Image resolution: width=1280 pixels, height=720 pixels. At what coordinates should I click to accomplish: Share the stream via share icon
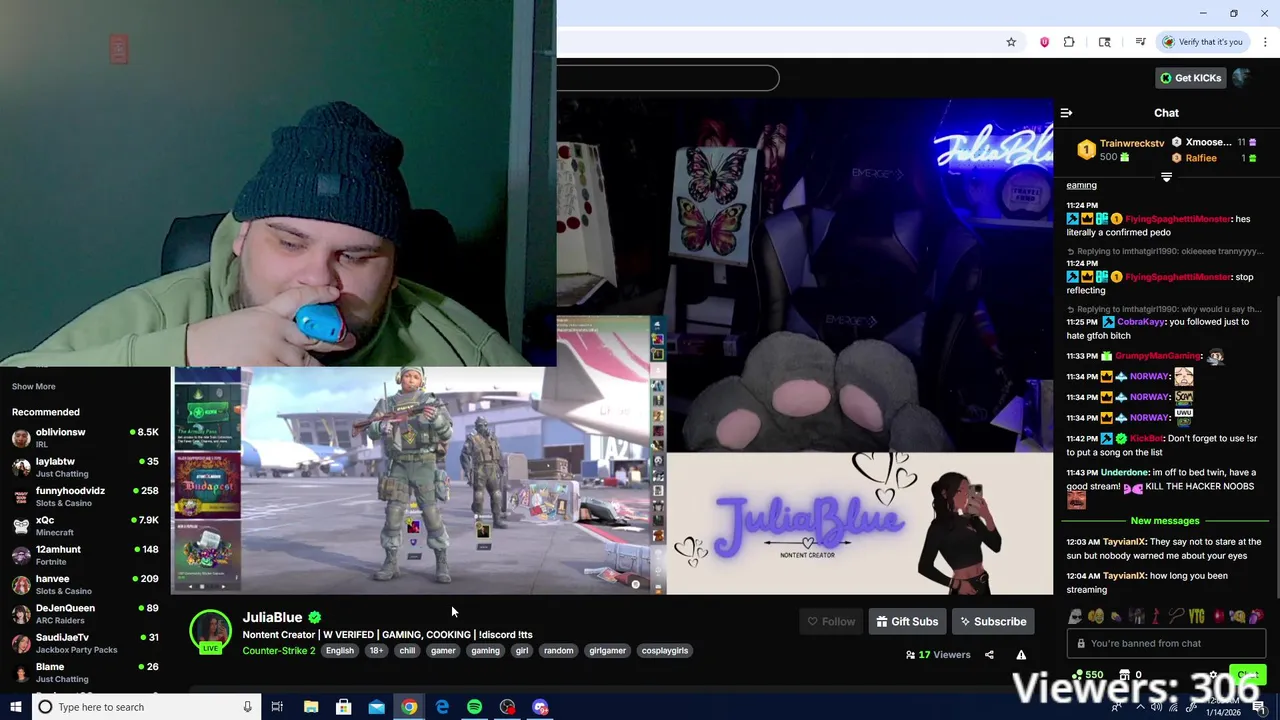[x=989, y=655]
